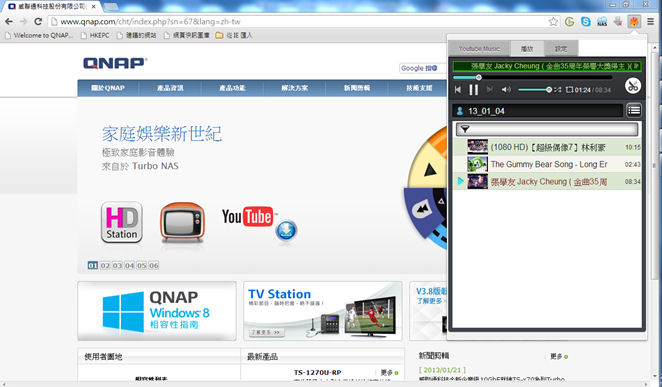Open a new browser tab
Image resolution: width=662 pixels, height=387 pixels.
tap(111, 6)
